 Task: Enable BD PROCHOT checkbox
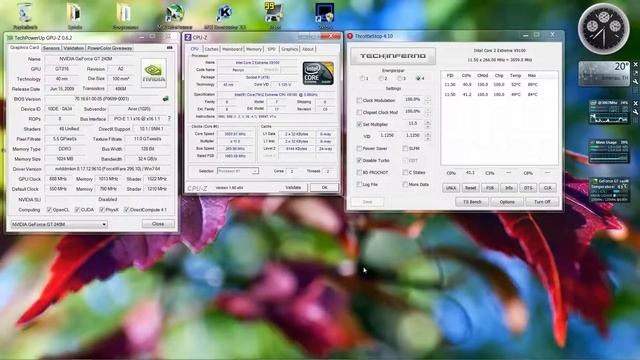coord(359,173)
